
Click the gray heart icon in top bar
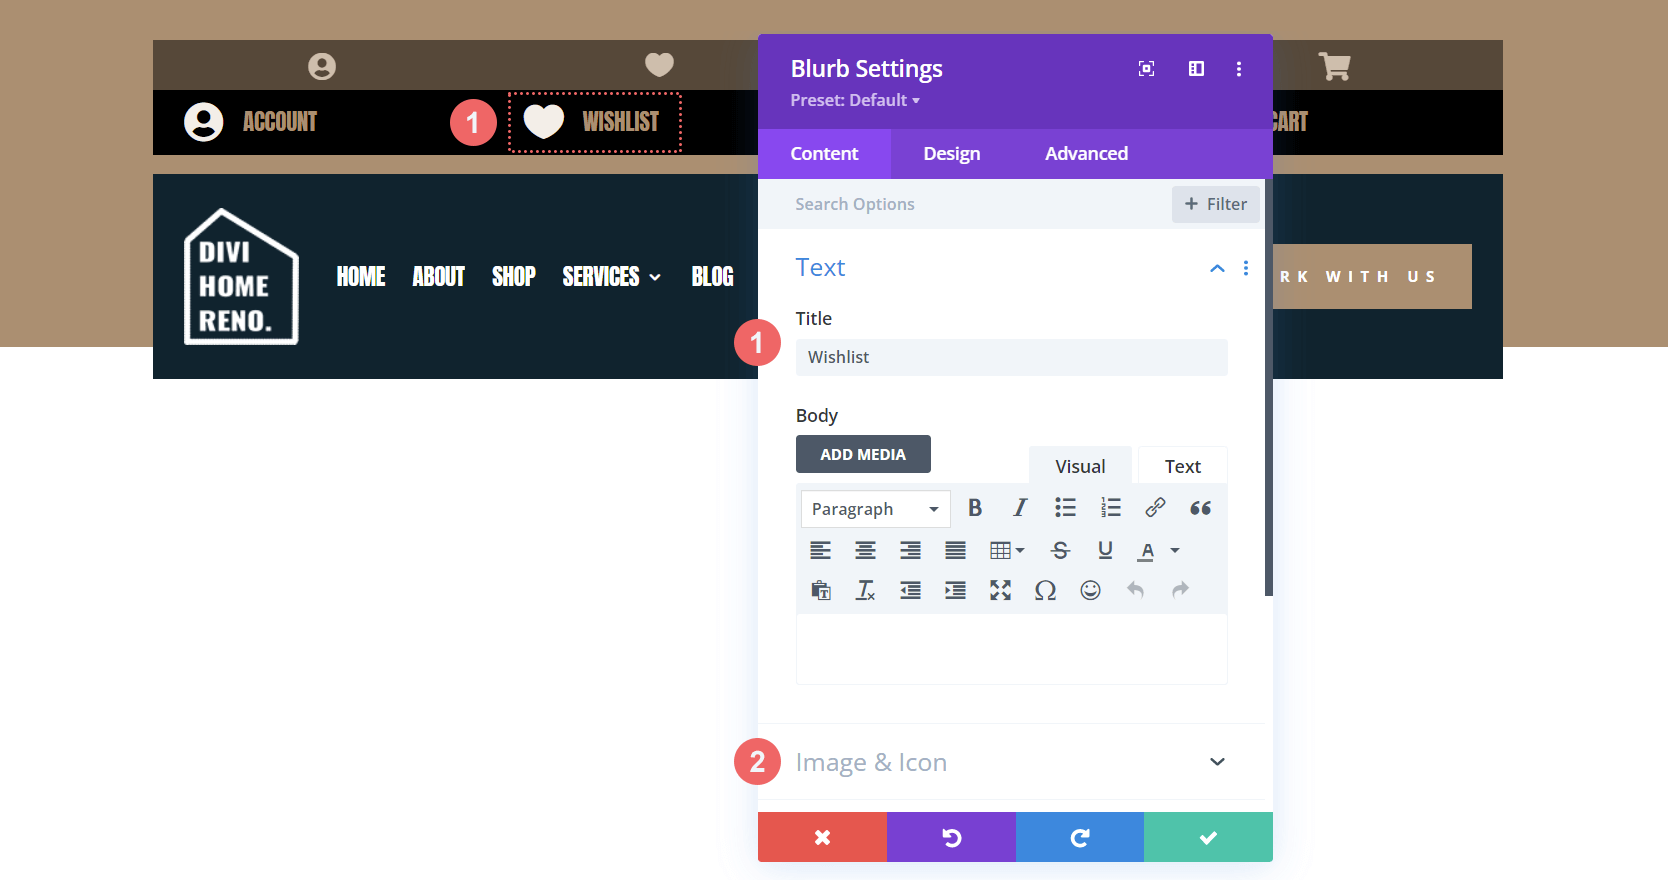coord(659,65)
